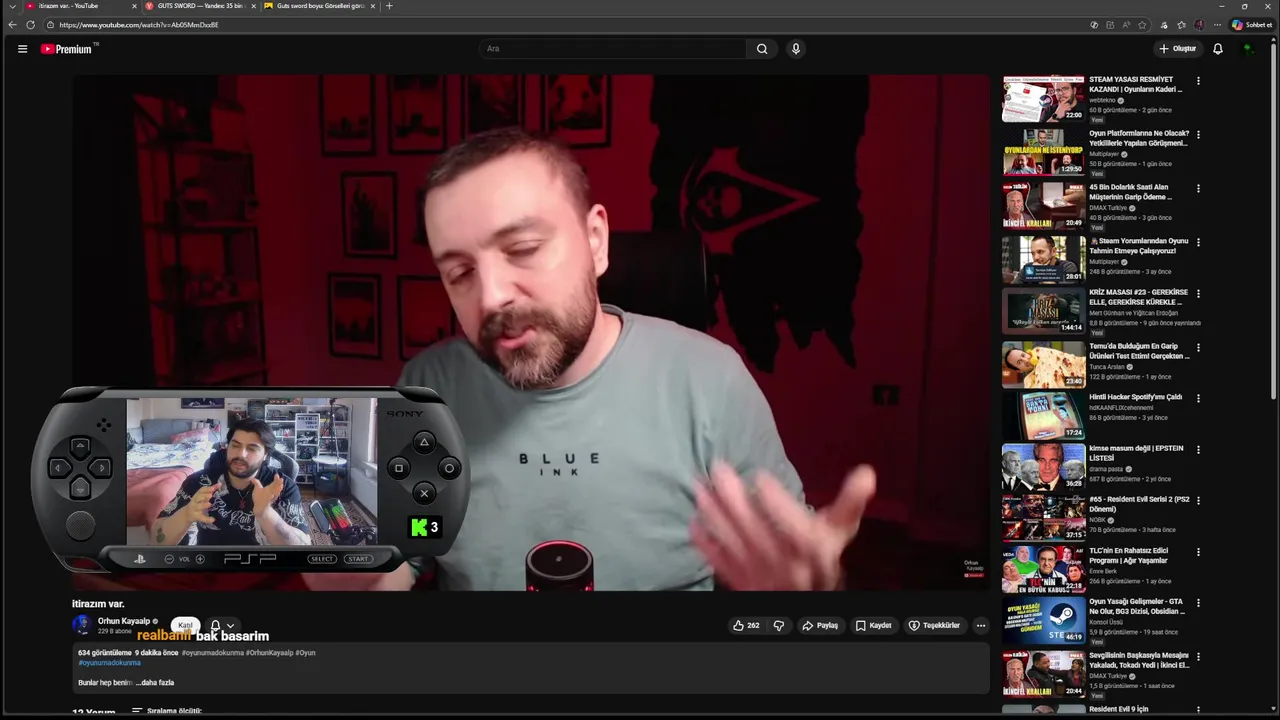Open Hintli Hacker Spotify'ını Çaldı title
This screenshot has height=720, width=1280.
(1136, 397)
